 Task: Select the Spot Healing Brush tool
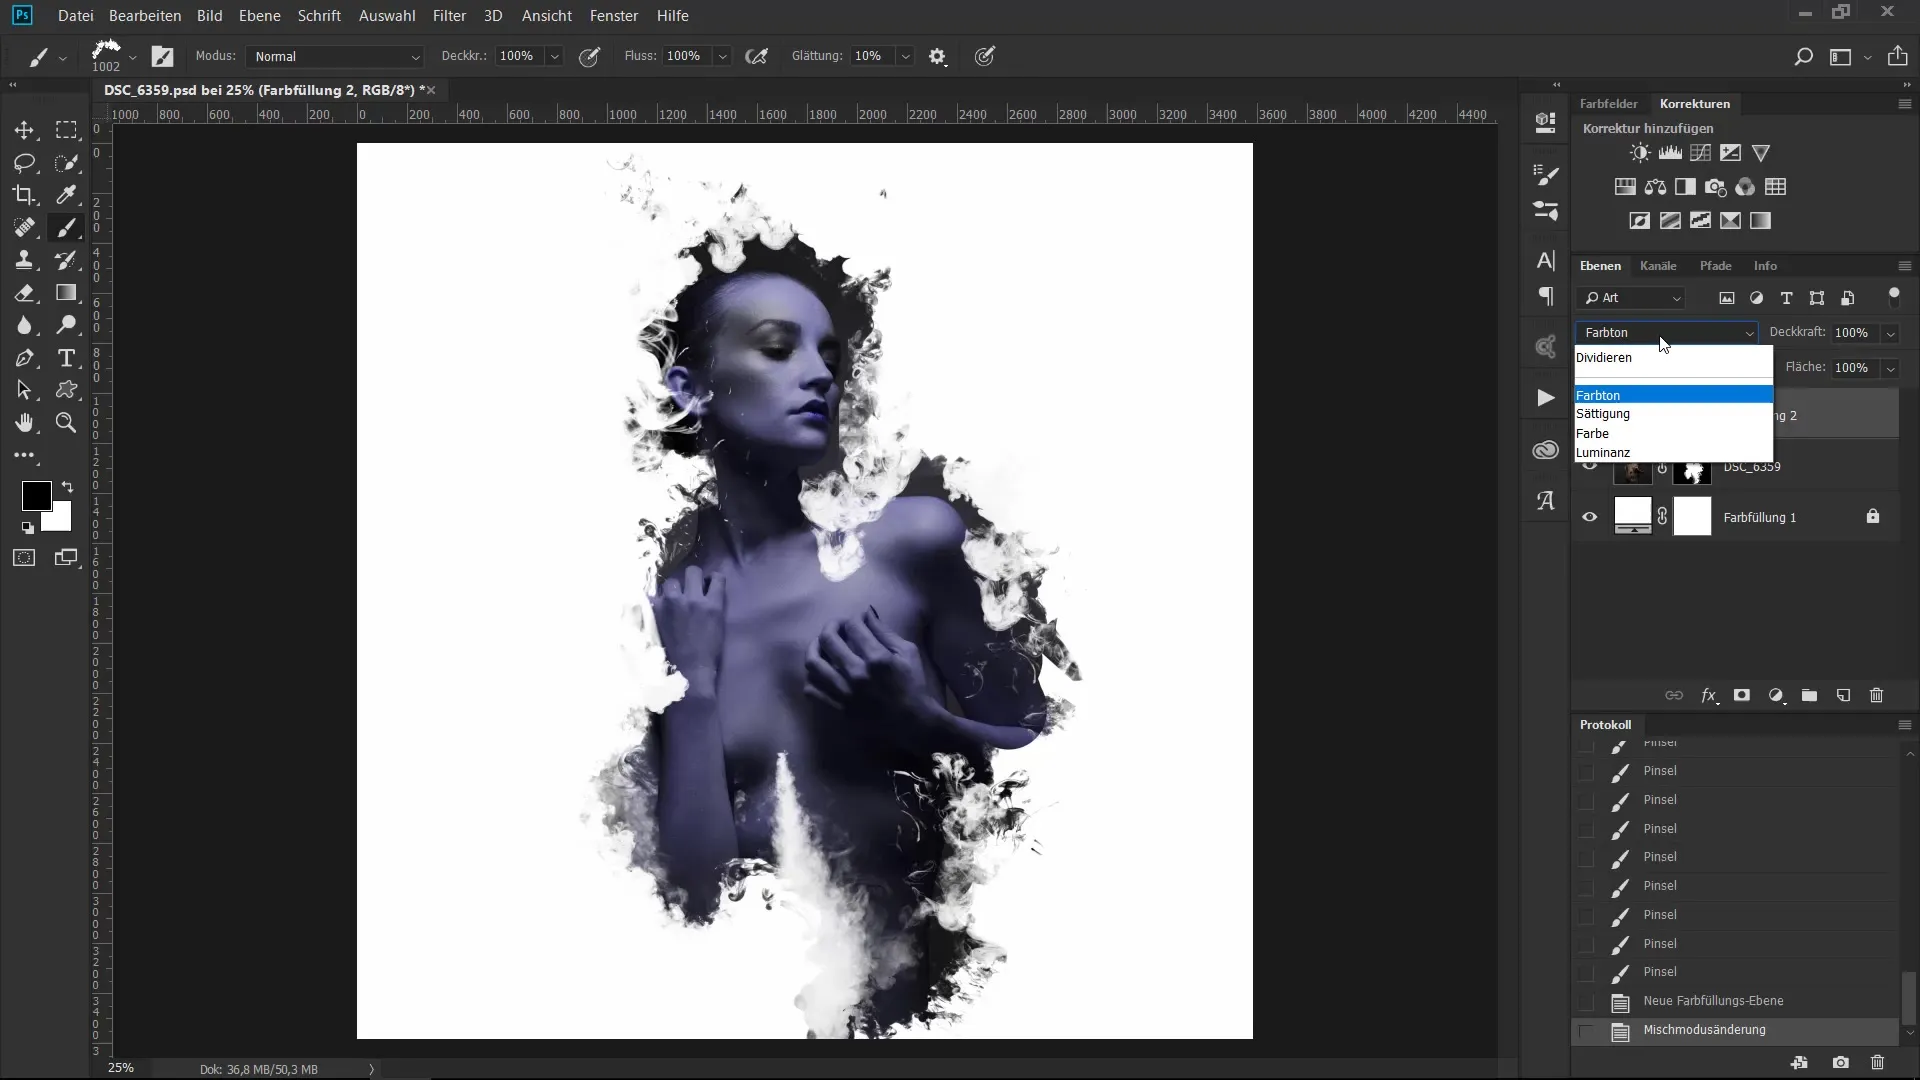[24, 228]
